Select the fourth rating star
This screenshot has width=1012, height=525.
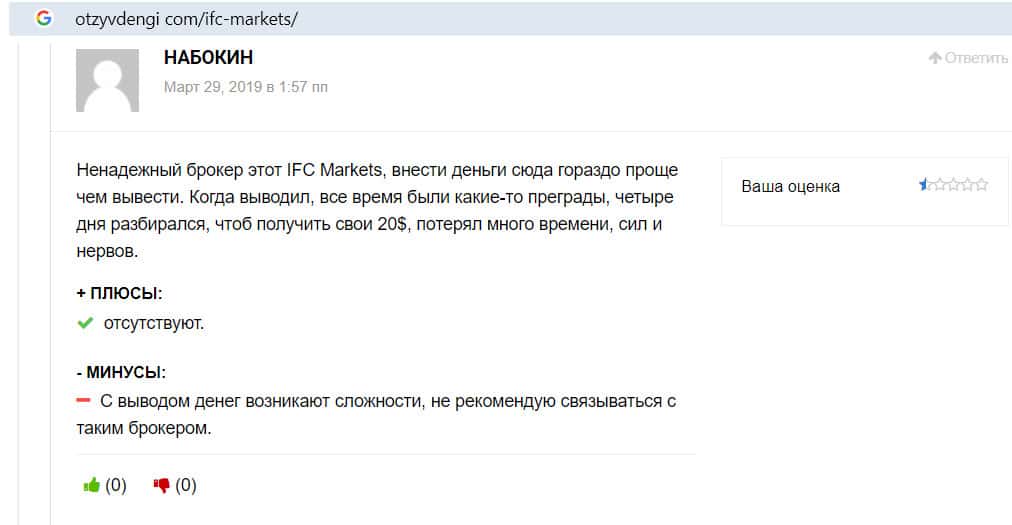(x=968, y=185)
